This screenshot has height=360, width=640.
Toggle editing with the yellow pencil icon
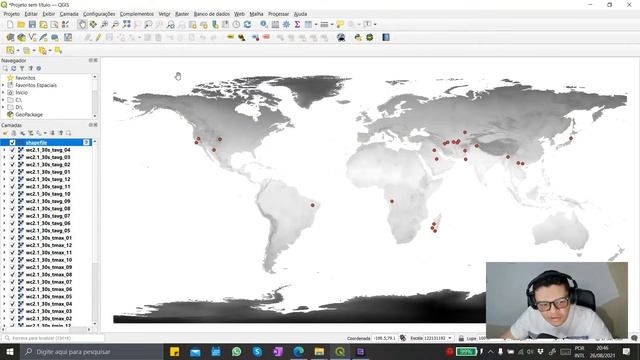click(x=98, y=38)
